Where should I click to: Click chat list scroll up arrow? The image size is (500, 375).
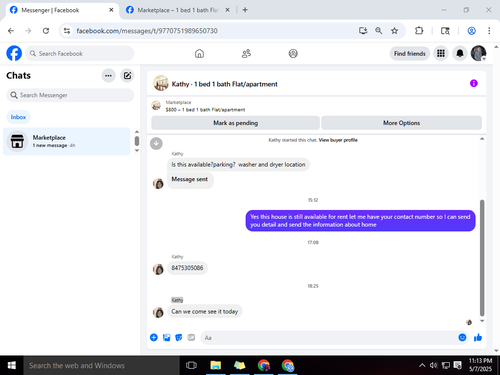(x=137, y=132)
